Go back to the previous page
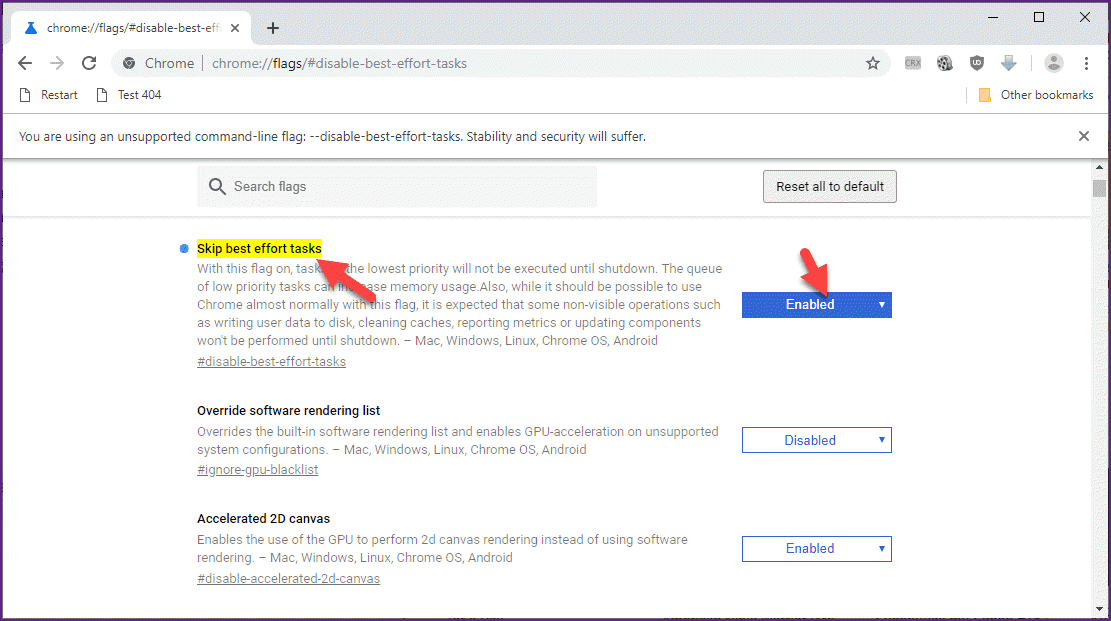1111x621 pixels. coord(25,63)
